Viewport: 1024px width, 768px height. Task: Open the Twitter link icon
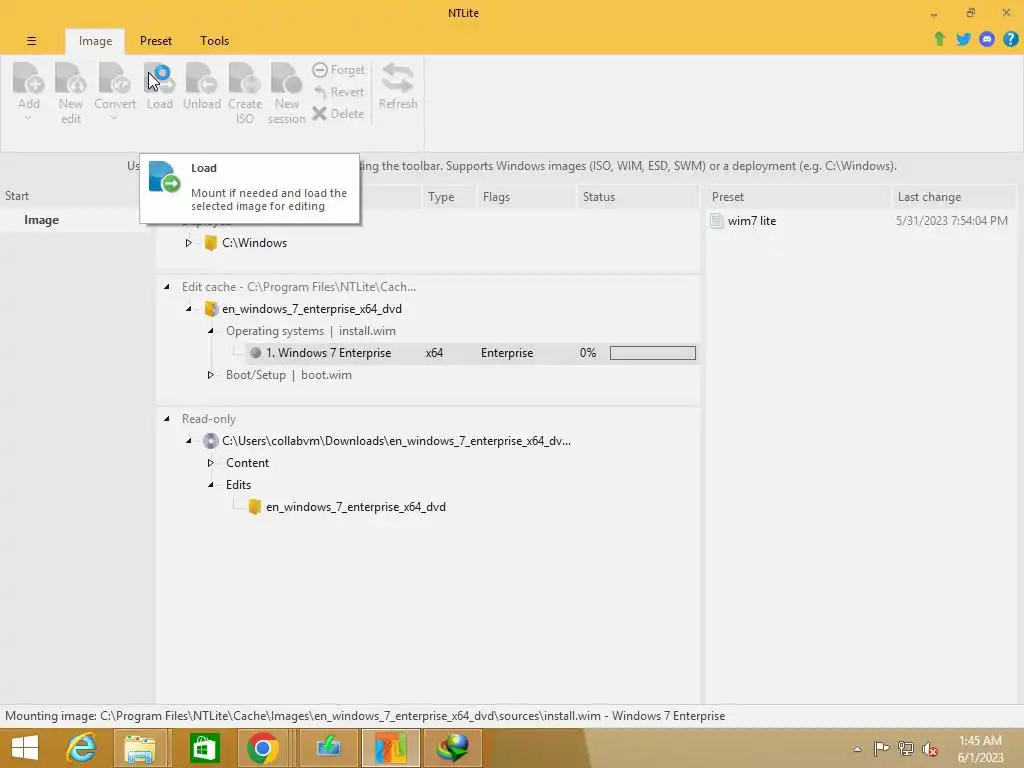tap(963, 39)
